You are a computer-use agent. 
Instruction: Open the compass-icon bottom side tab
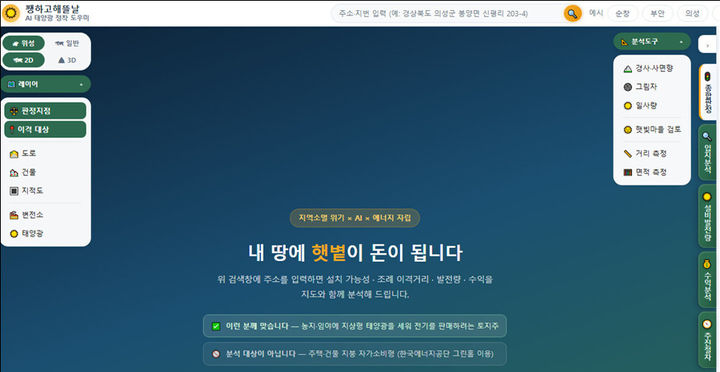pyautogui.click(x=708, y=340)
